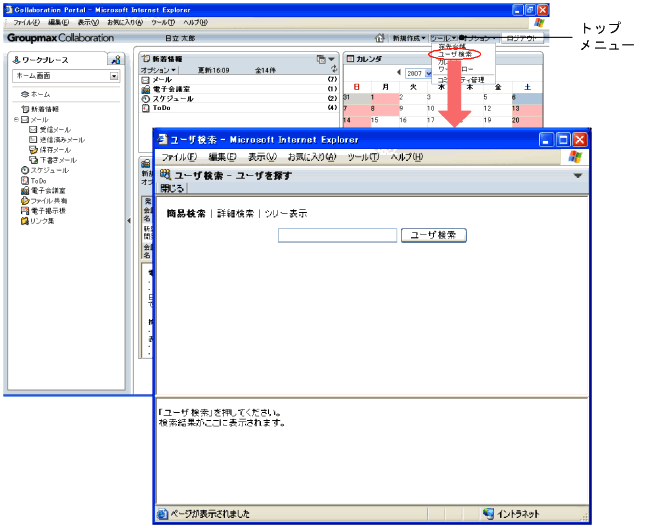Open ToDo in the sidebar tree
The height and width of the screenshot is (528, 652).
[38, 181]
